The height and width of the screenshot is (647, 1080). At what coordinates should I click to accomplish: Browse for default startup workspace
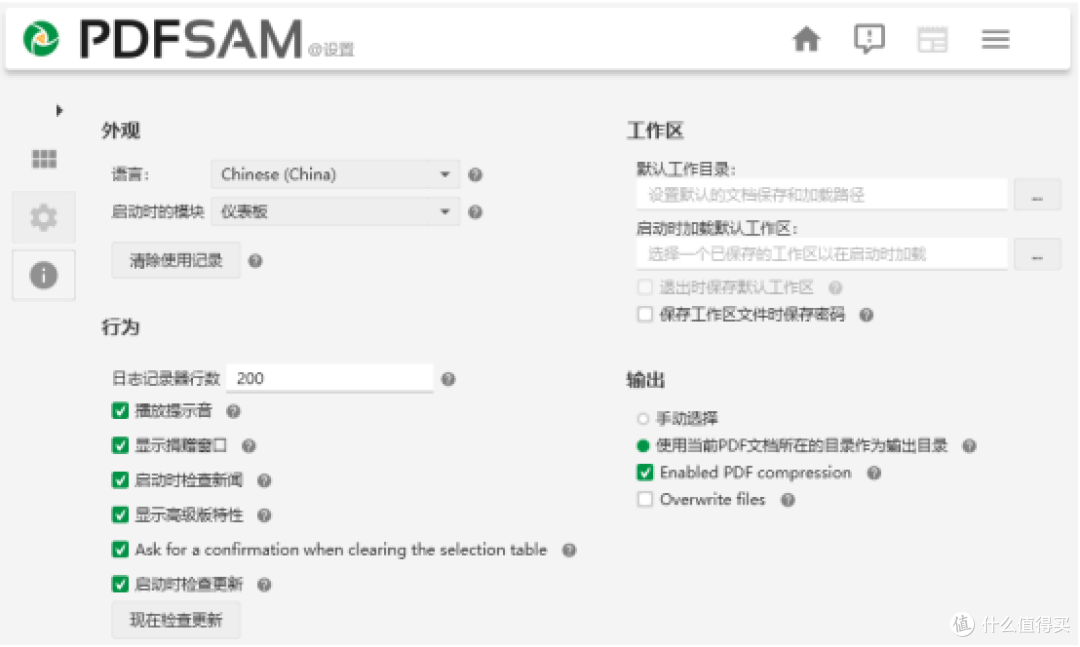1037,255
